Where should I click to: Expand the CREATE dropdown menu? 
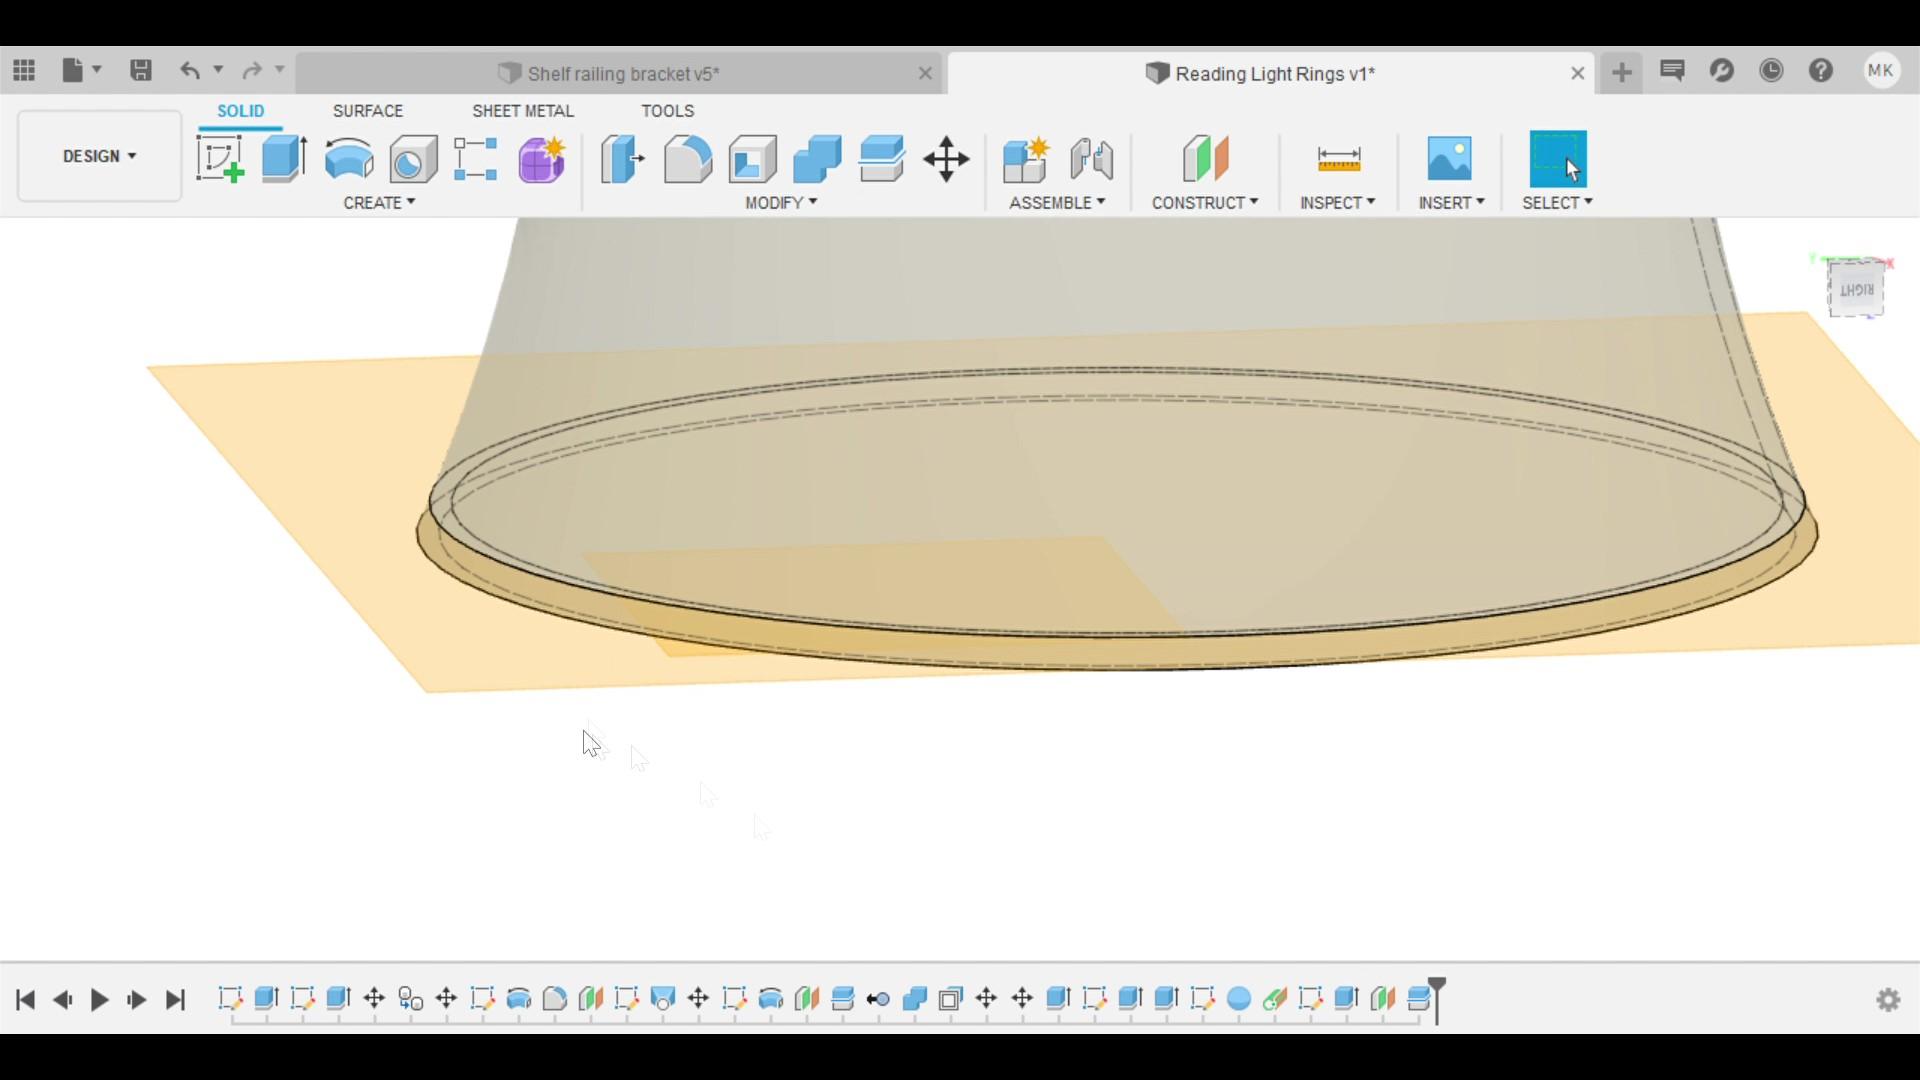378,202
